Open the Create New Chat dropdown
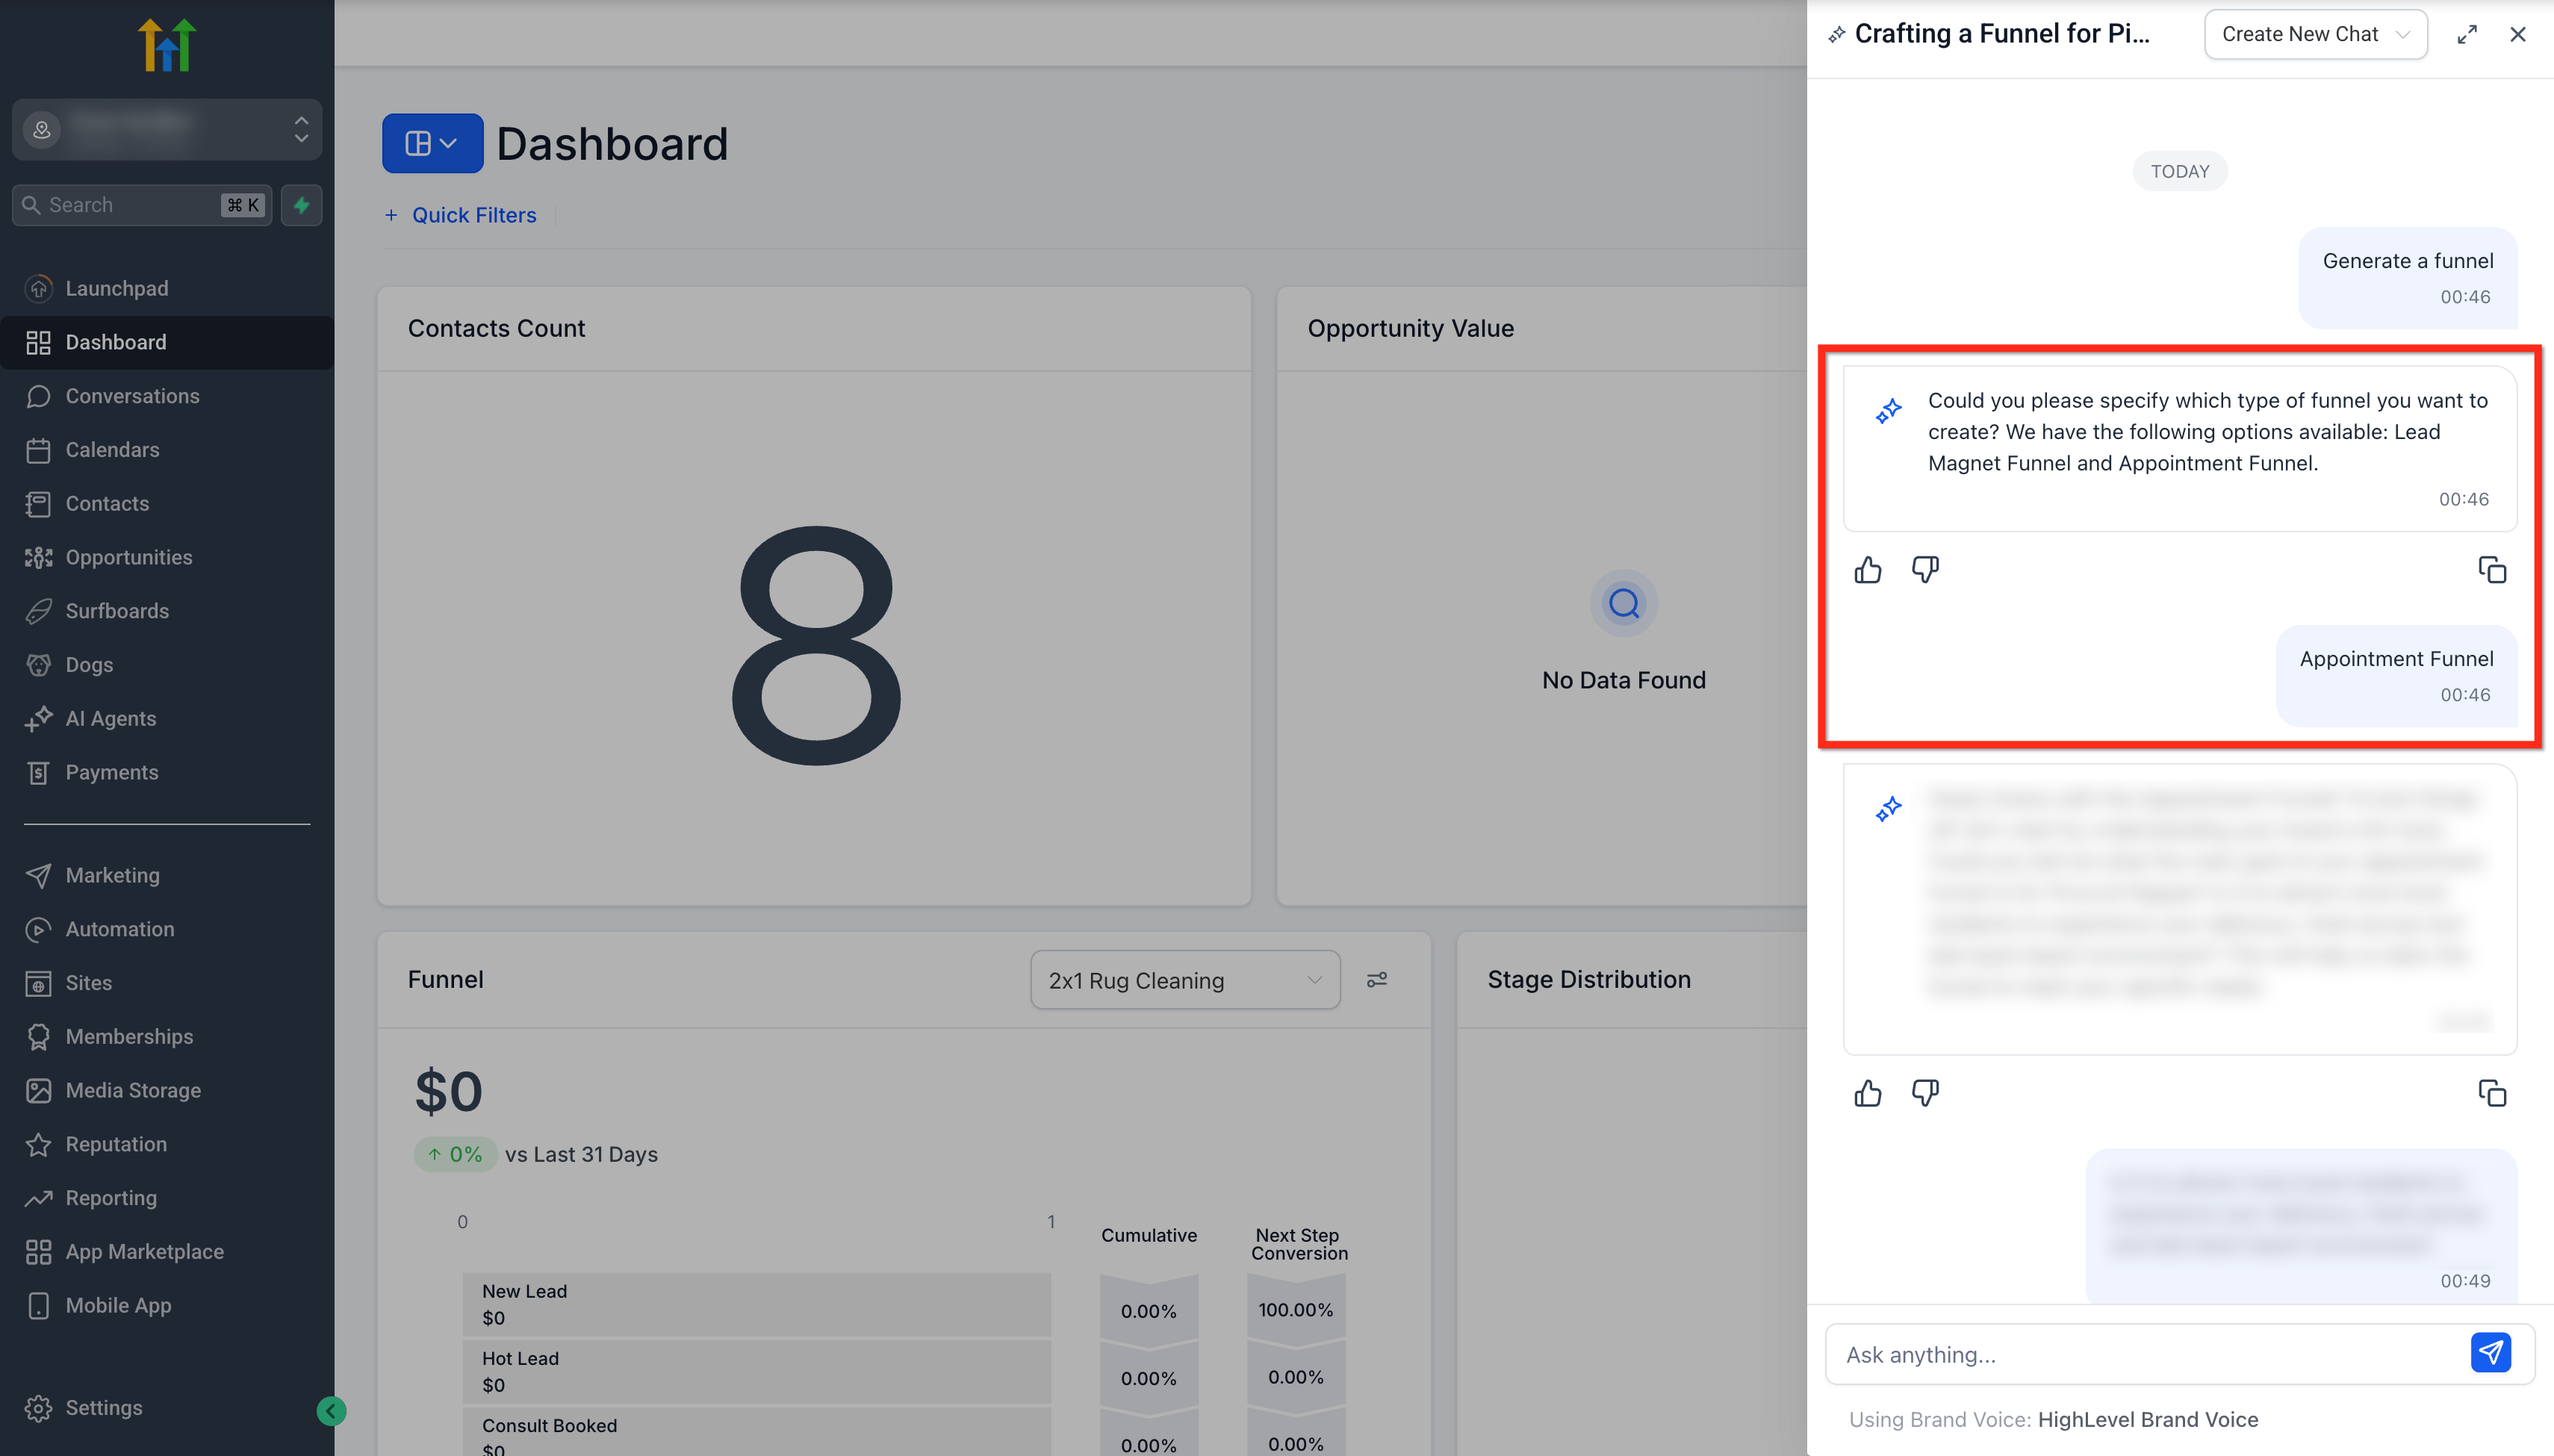 click(2315, 34)
